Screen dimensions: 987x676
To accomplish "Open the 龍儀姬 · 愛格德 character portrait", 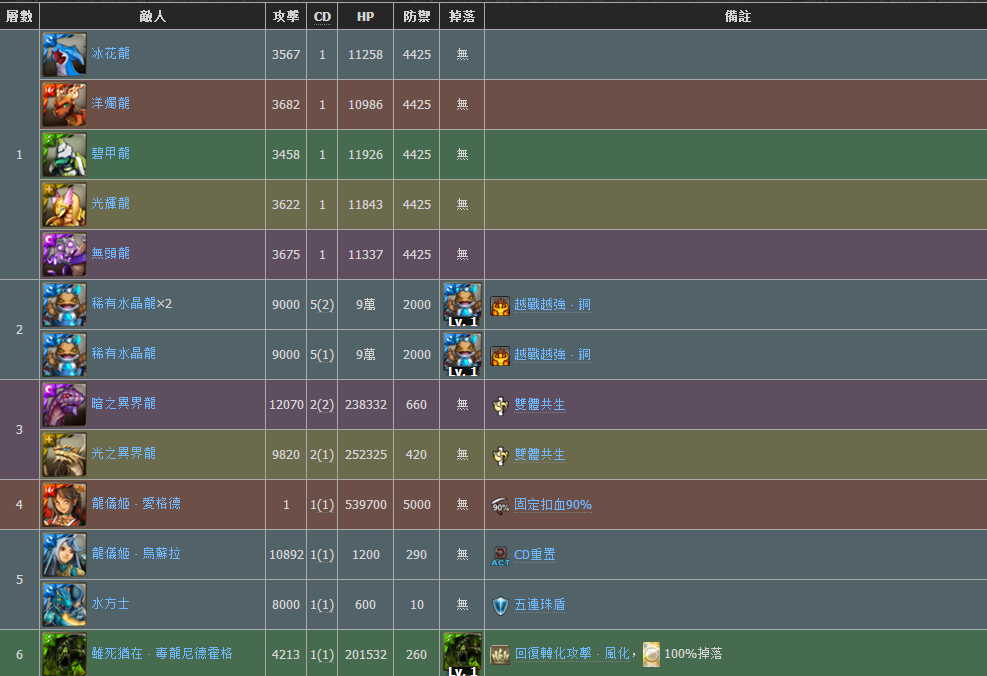I will pyautogui.click(x=64, y=504).
